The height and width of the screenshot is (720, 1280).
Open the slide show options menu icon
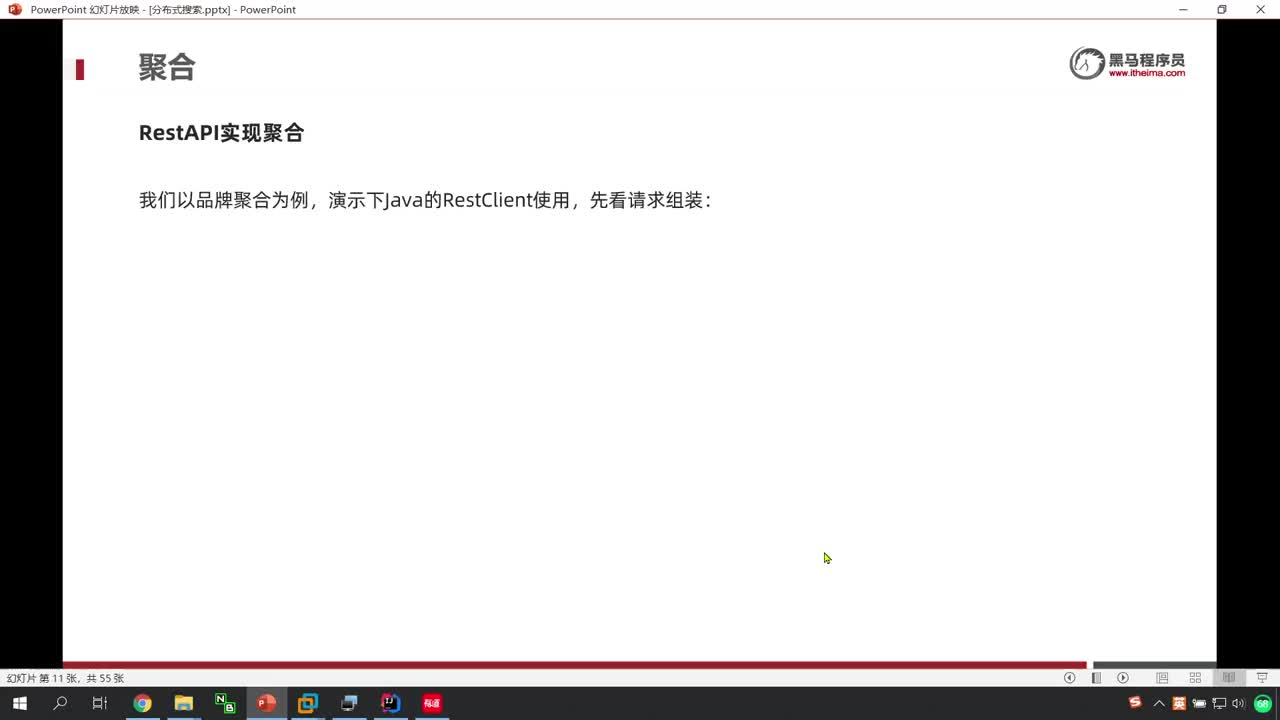pyautogui.click(x=1096, y=678)
